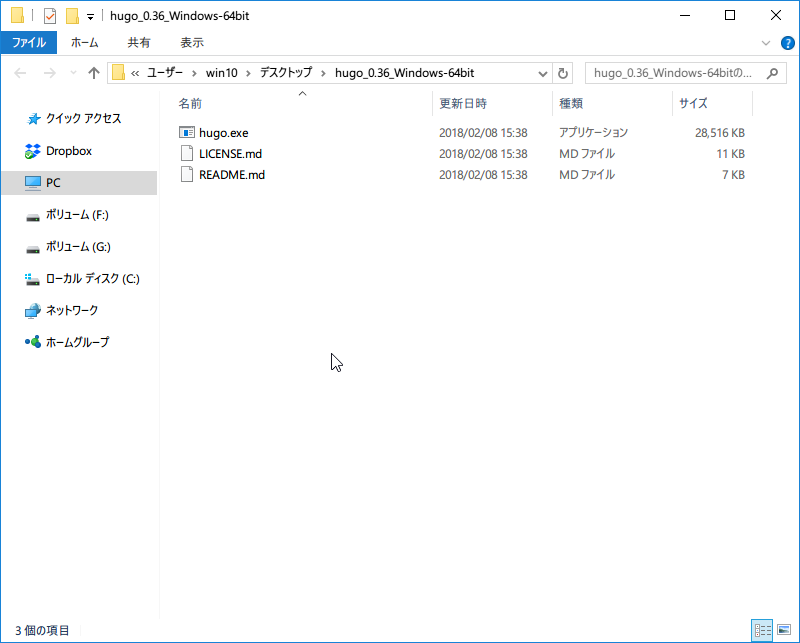Select ホームグループ label in navigation pane
Viewport: 800px width, 643px height.
pos(78,342)
